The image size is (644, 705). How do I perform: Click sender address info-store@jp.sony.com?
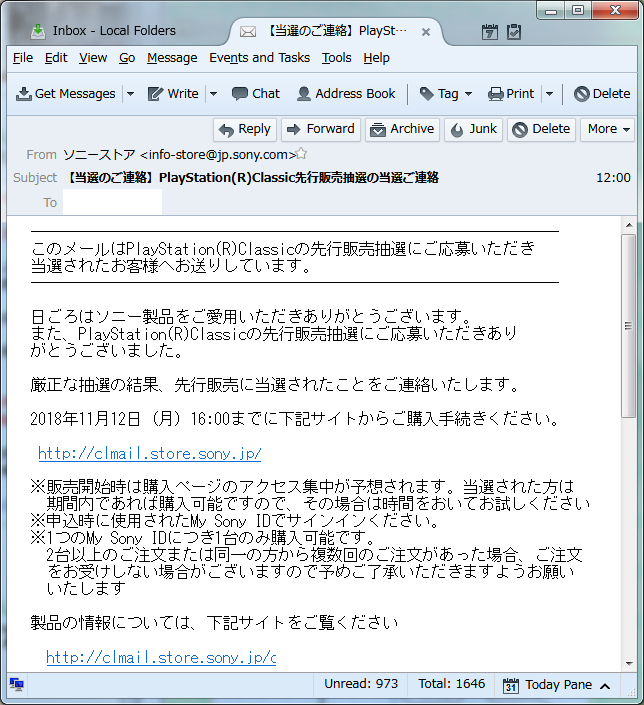pyautogui.click(x=218, y=155)
